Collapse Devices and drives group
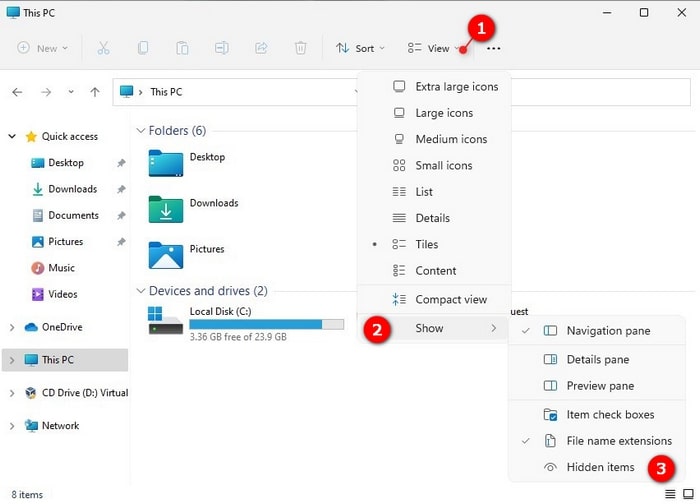Image resolution: width=700 pixels, height=504 pixels. (141, 291)
